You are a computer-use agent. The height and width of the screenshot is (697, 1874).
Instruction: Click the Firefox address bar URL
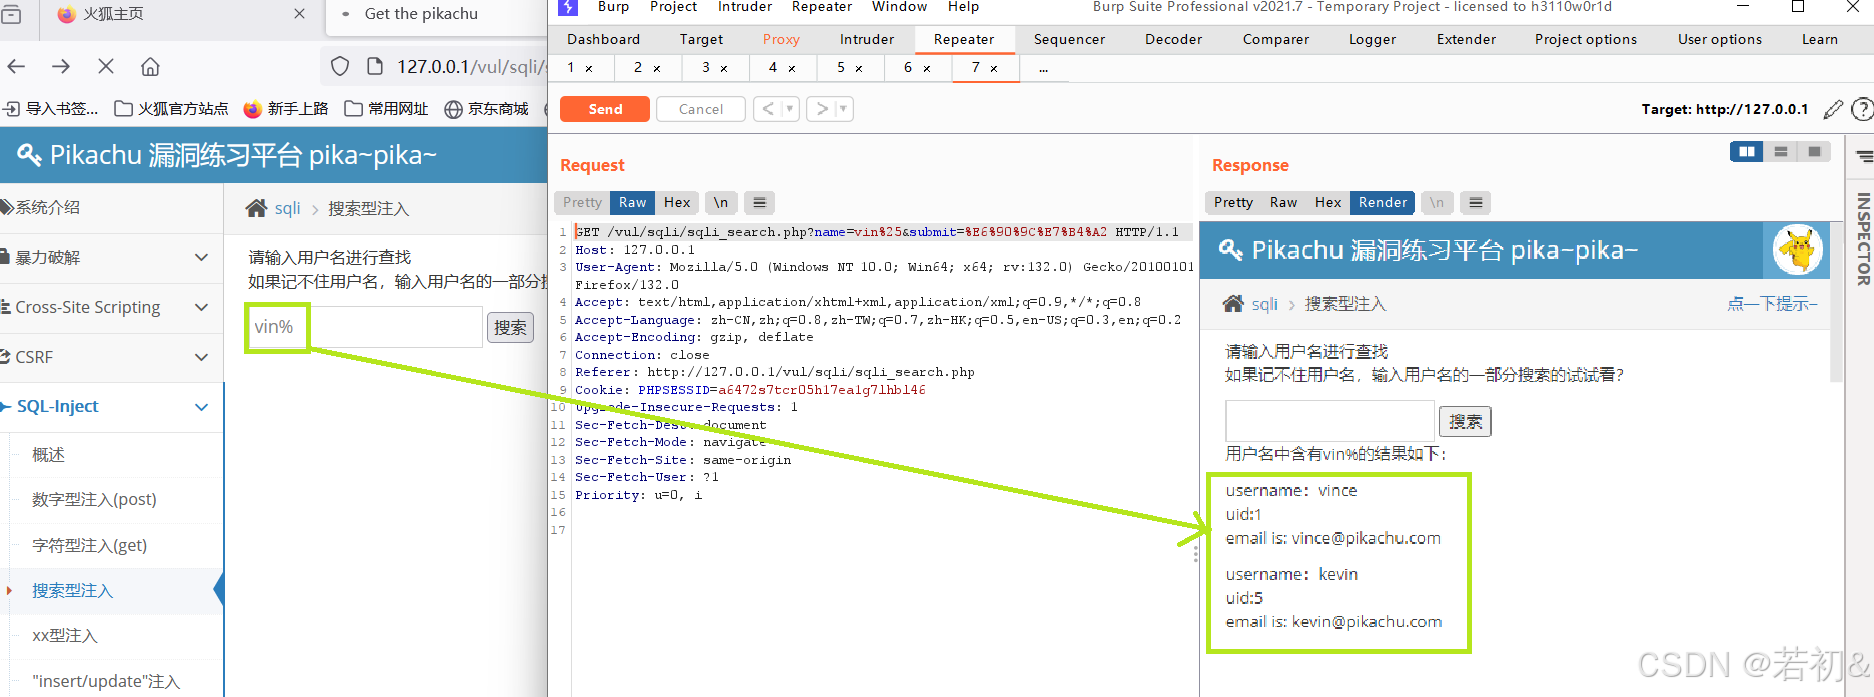(x=470, y=67)
